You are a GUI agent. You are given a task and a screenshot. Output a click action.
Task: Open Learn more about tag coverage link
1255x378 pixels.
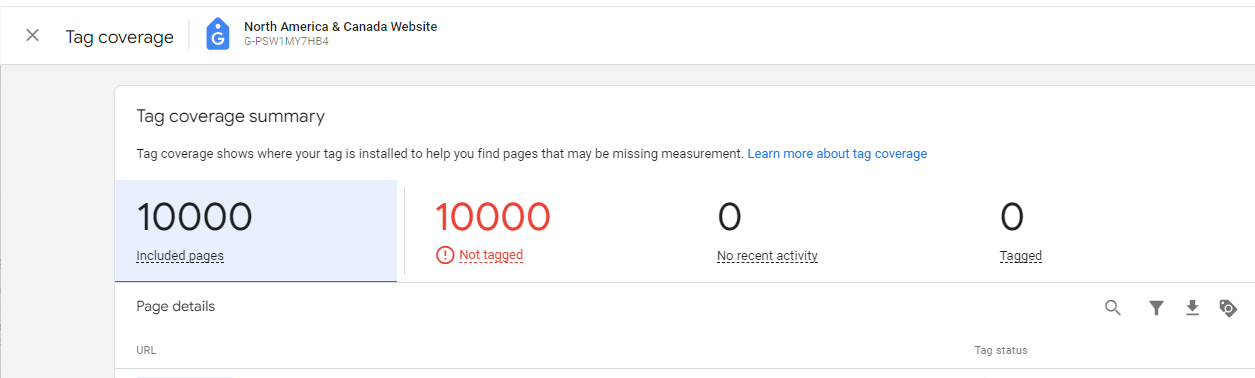pyautogui.click(x=837, y=154)
